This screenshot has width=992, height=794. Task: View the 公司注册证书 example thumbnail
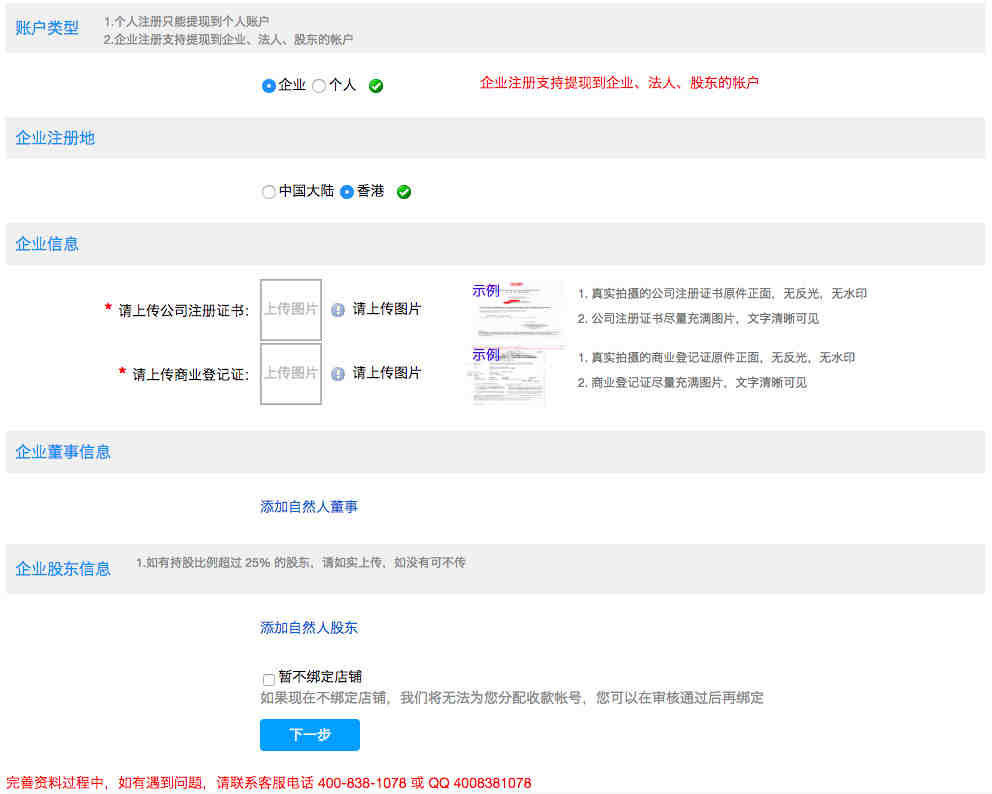pyautogui.click(x=520, y=315)
